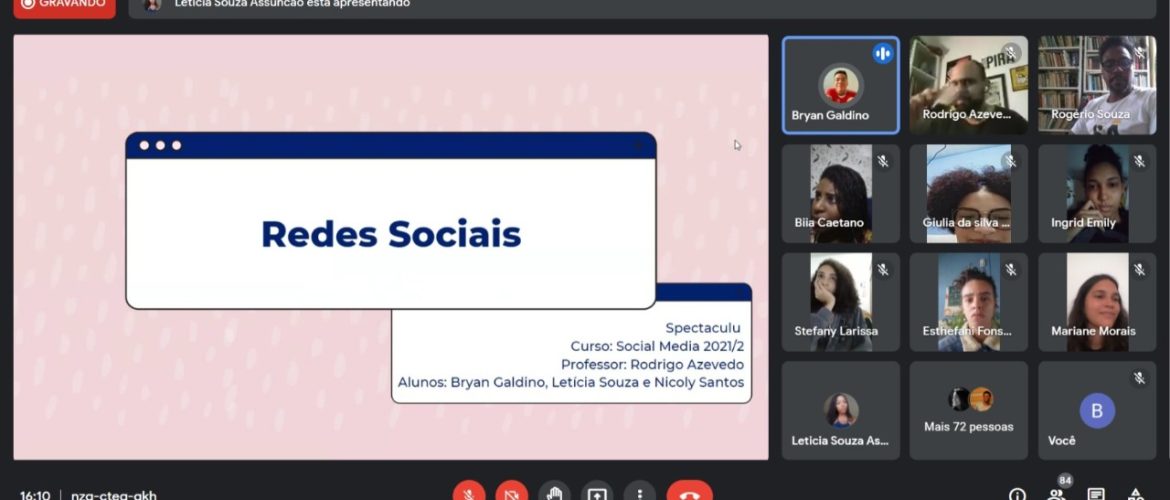The width and height of the screenshot is (1170, 500).
Task: Raise hand using the hand icon
Action: pos(554,493)
